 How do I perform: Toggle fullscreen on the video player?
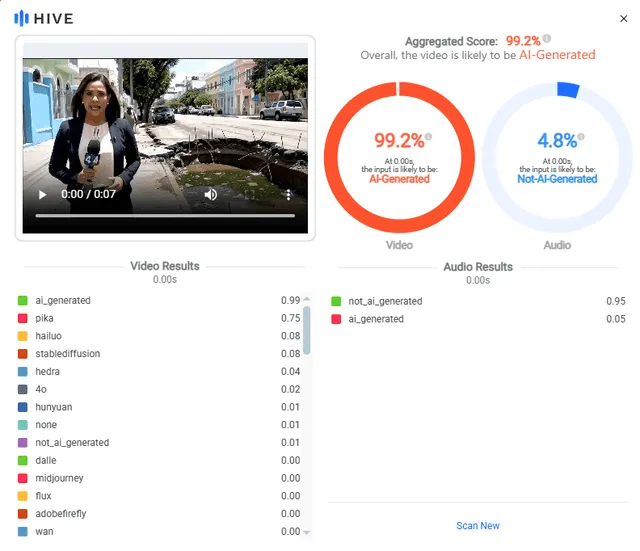click(x=249, y=195)
